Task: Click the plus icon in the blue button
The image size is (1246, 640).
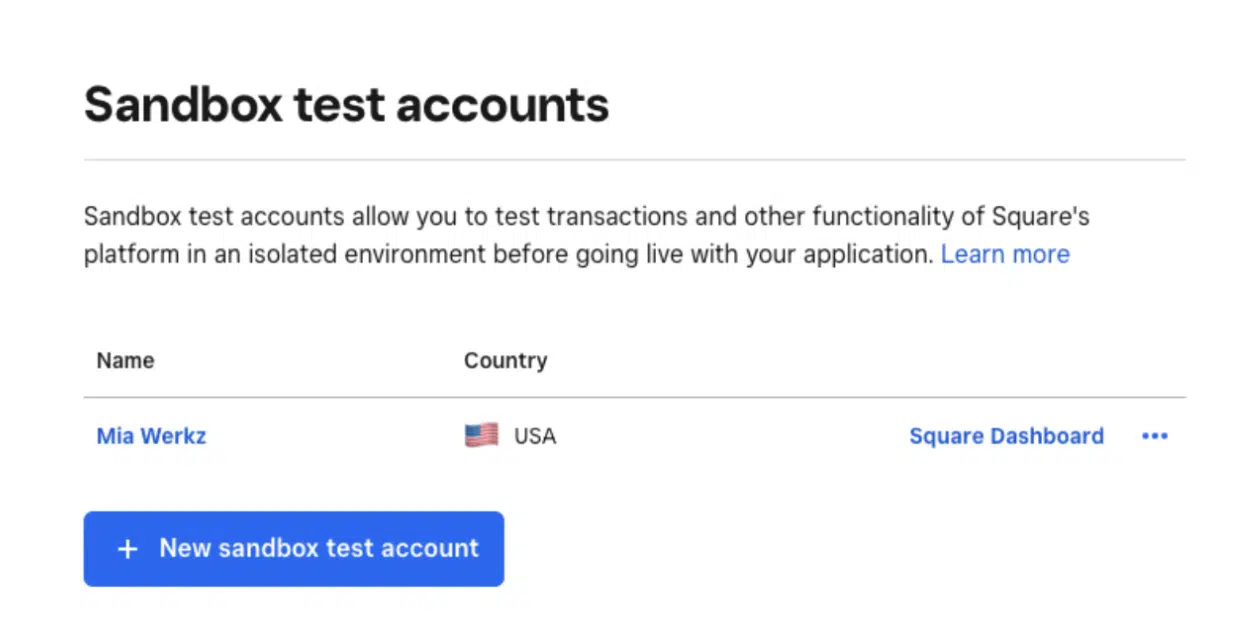Action: point(127,549)
